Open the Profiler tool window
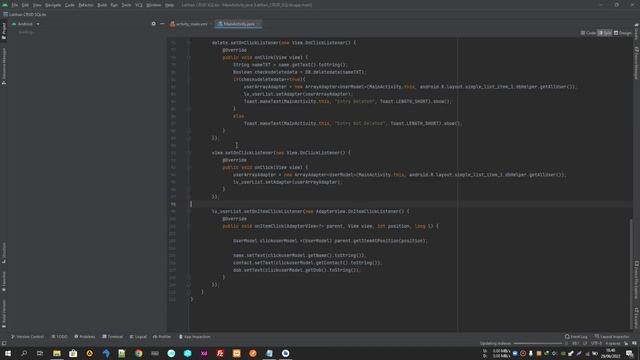The height and width of the screenshot is (360, 640). point(162,337)
